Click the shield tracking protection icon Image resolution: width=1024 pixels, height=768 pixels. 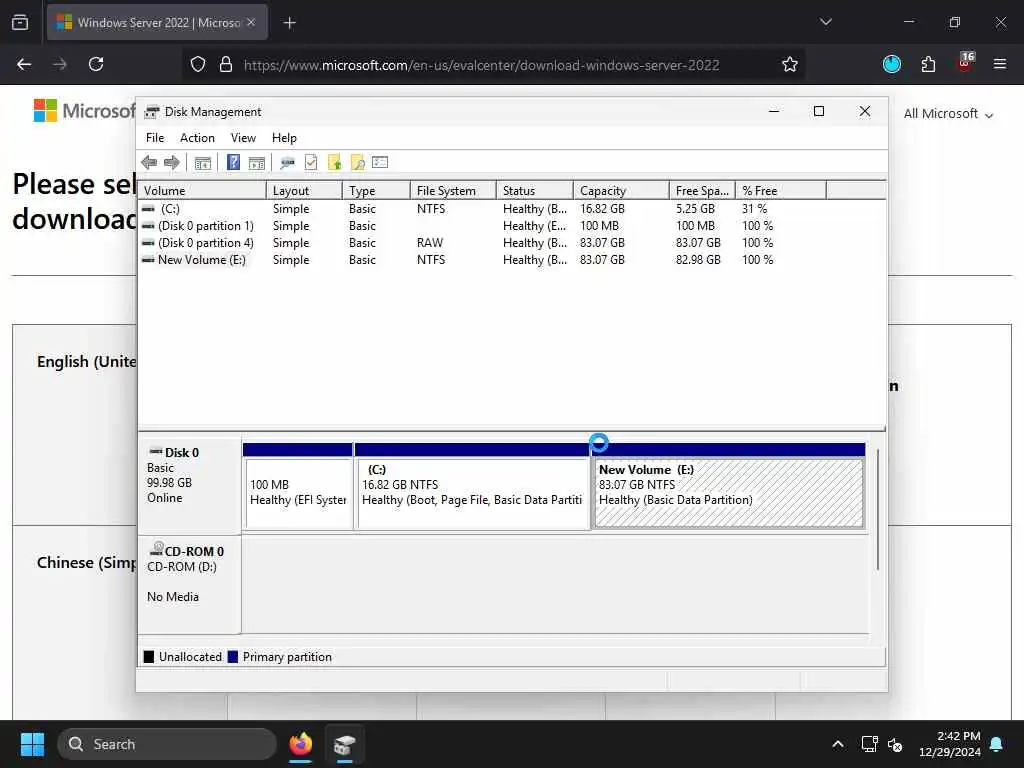[x=198, y=64]
